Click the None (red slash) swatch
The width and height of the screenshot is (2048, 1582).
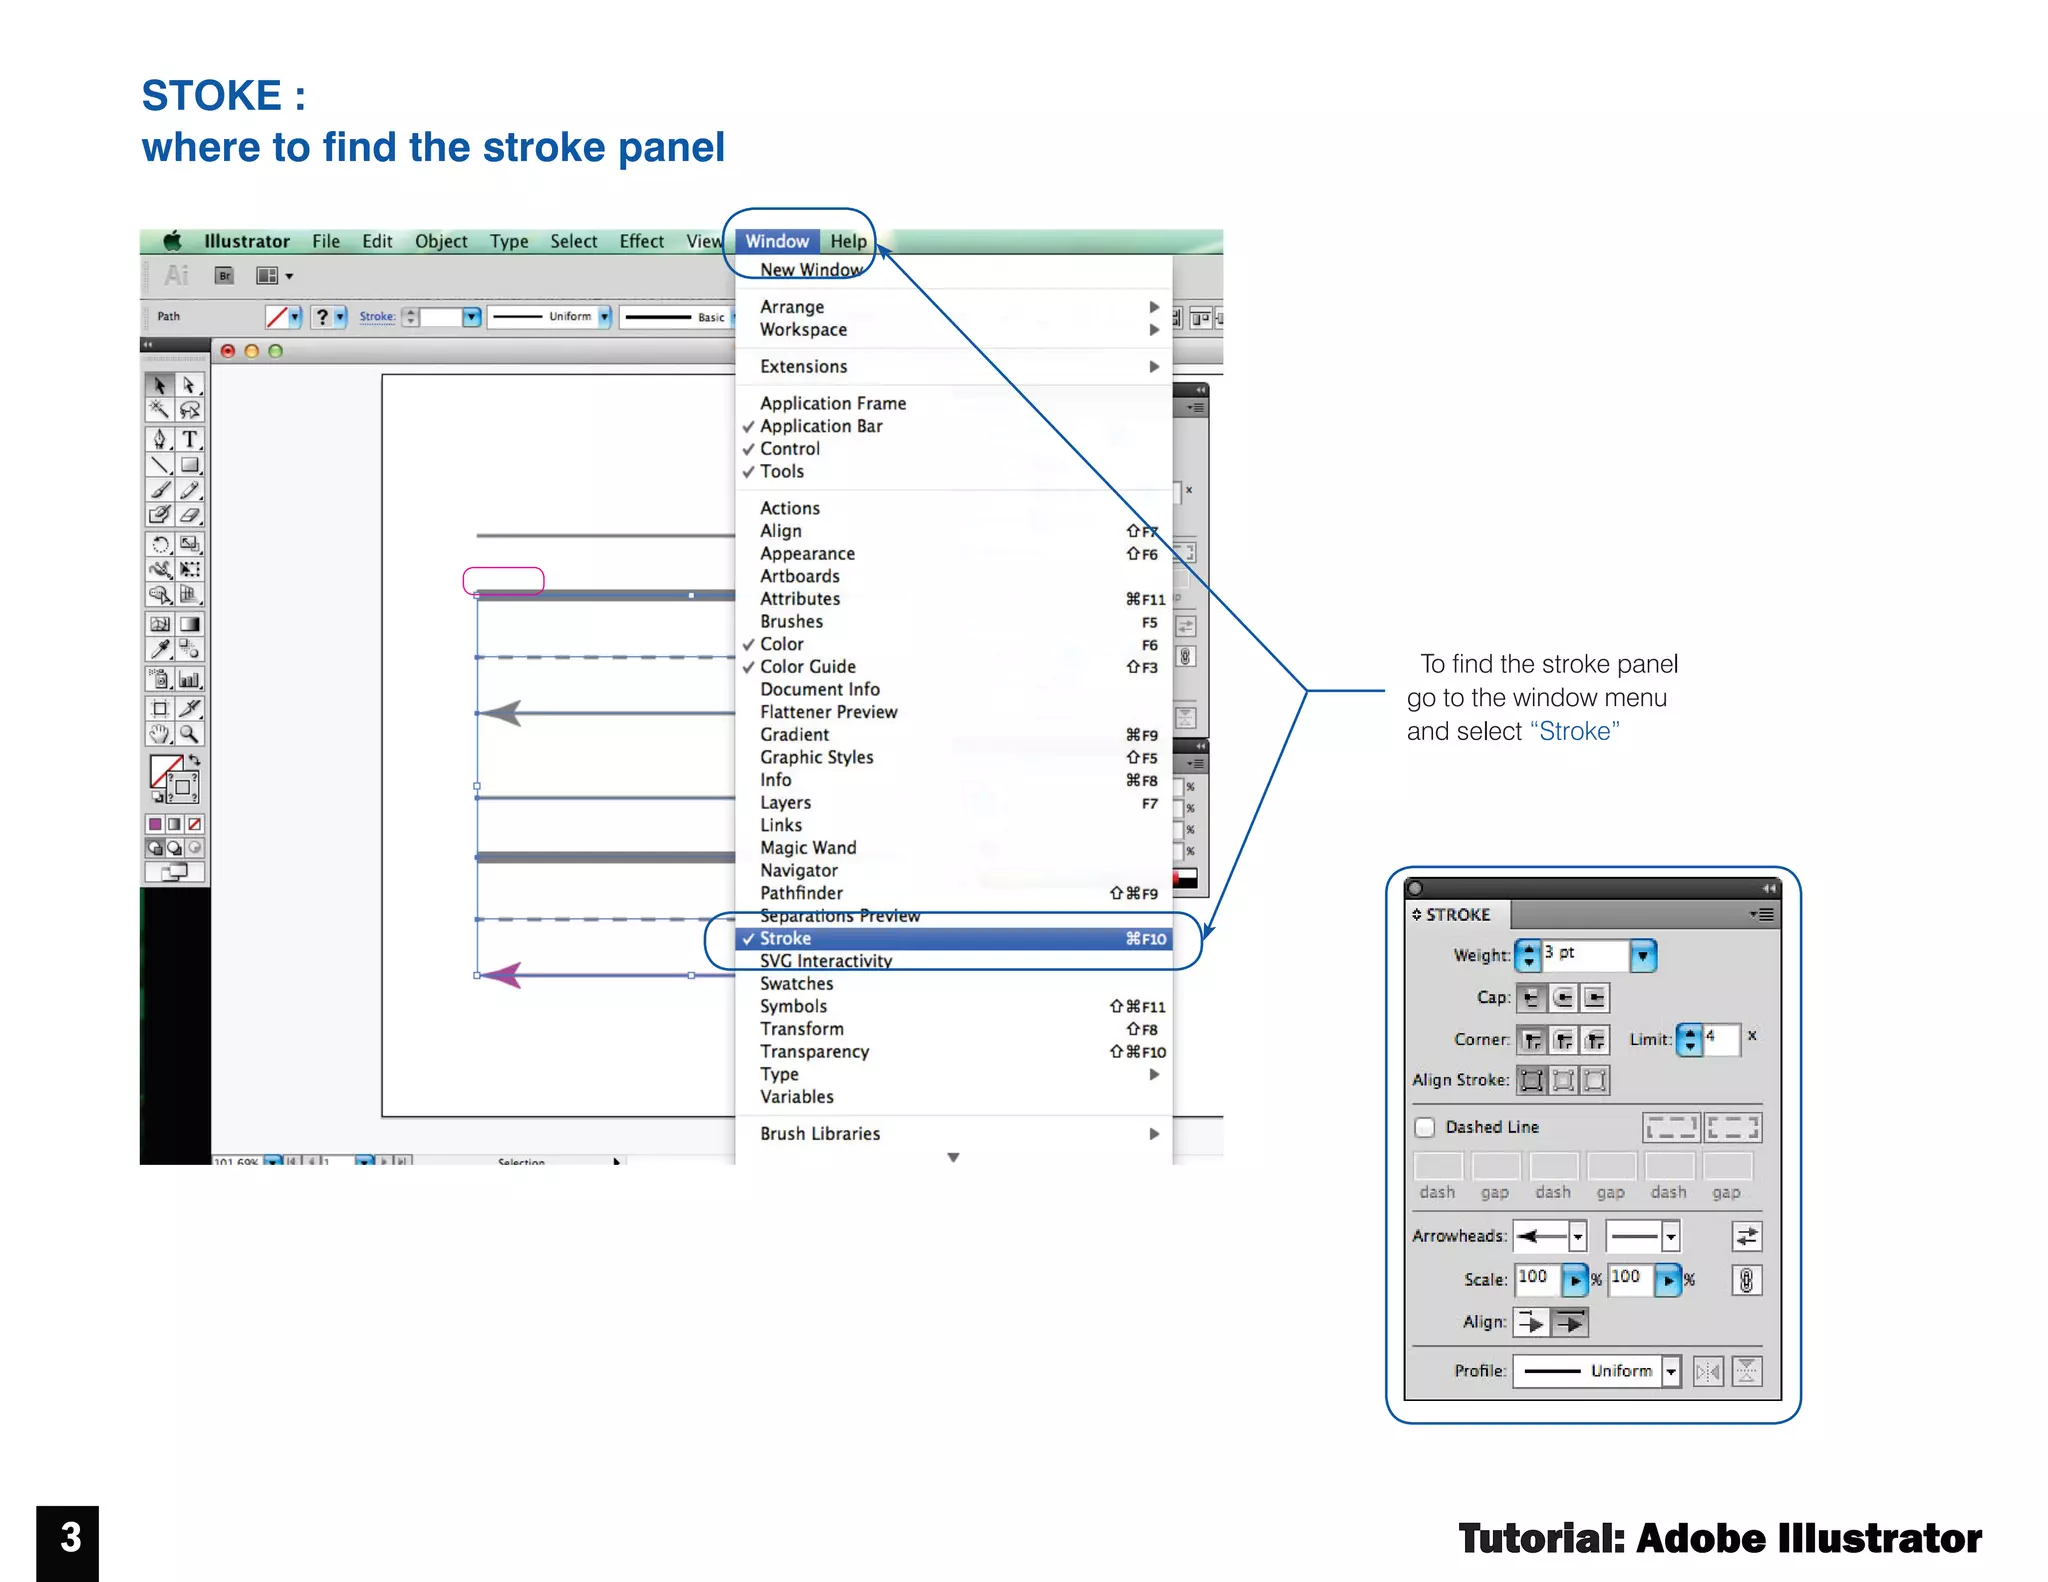pyautogui.click(x=195, y=824)
